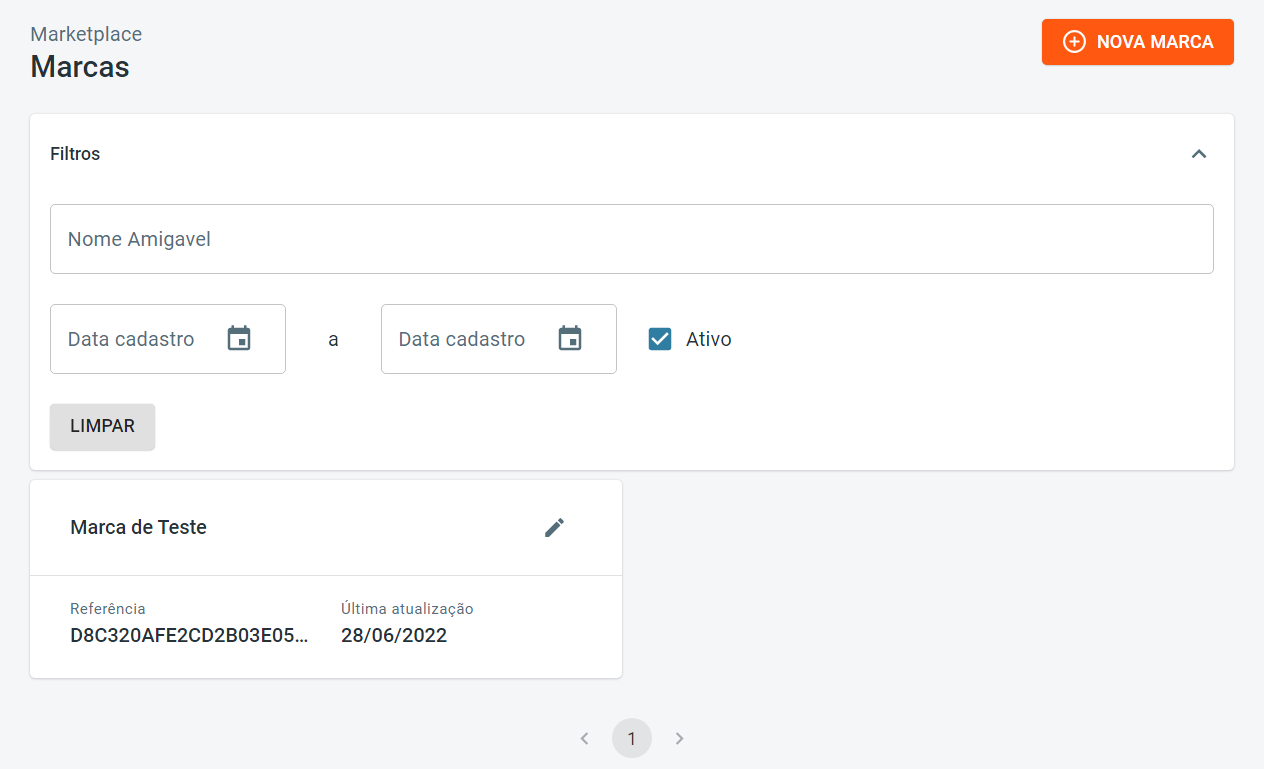
Task: Click the Última atualização date 28/06/2022
Action: click(x=394, y=635)
